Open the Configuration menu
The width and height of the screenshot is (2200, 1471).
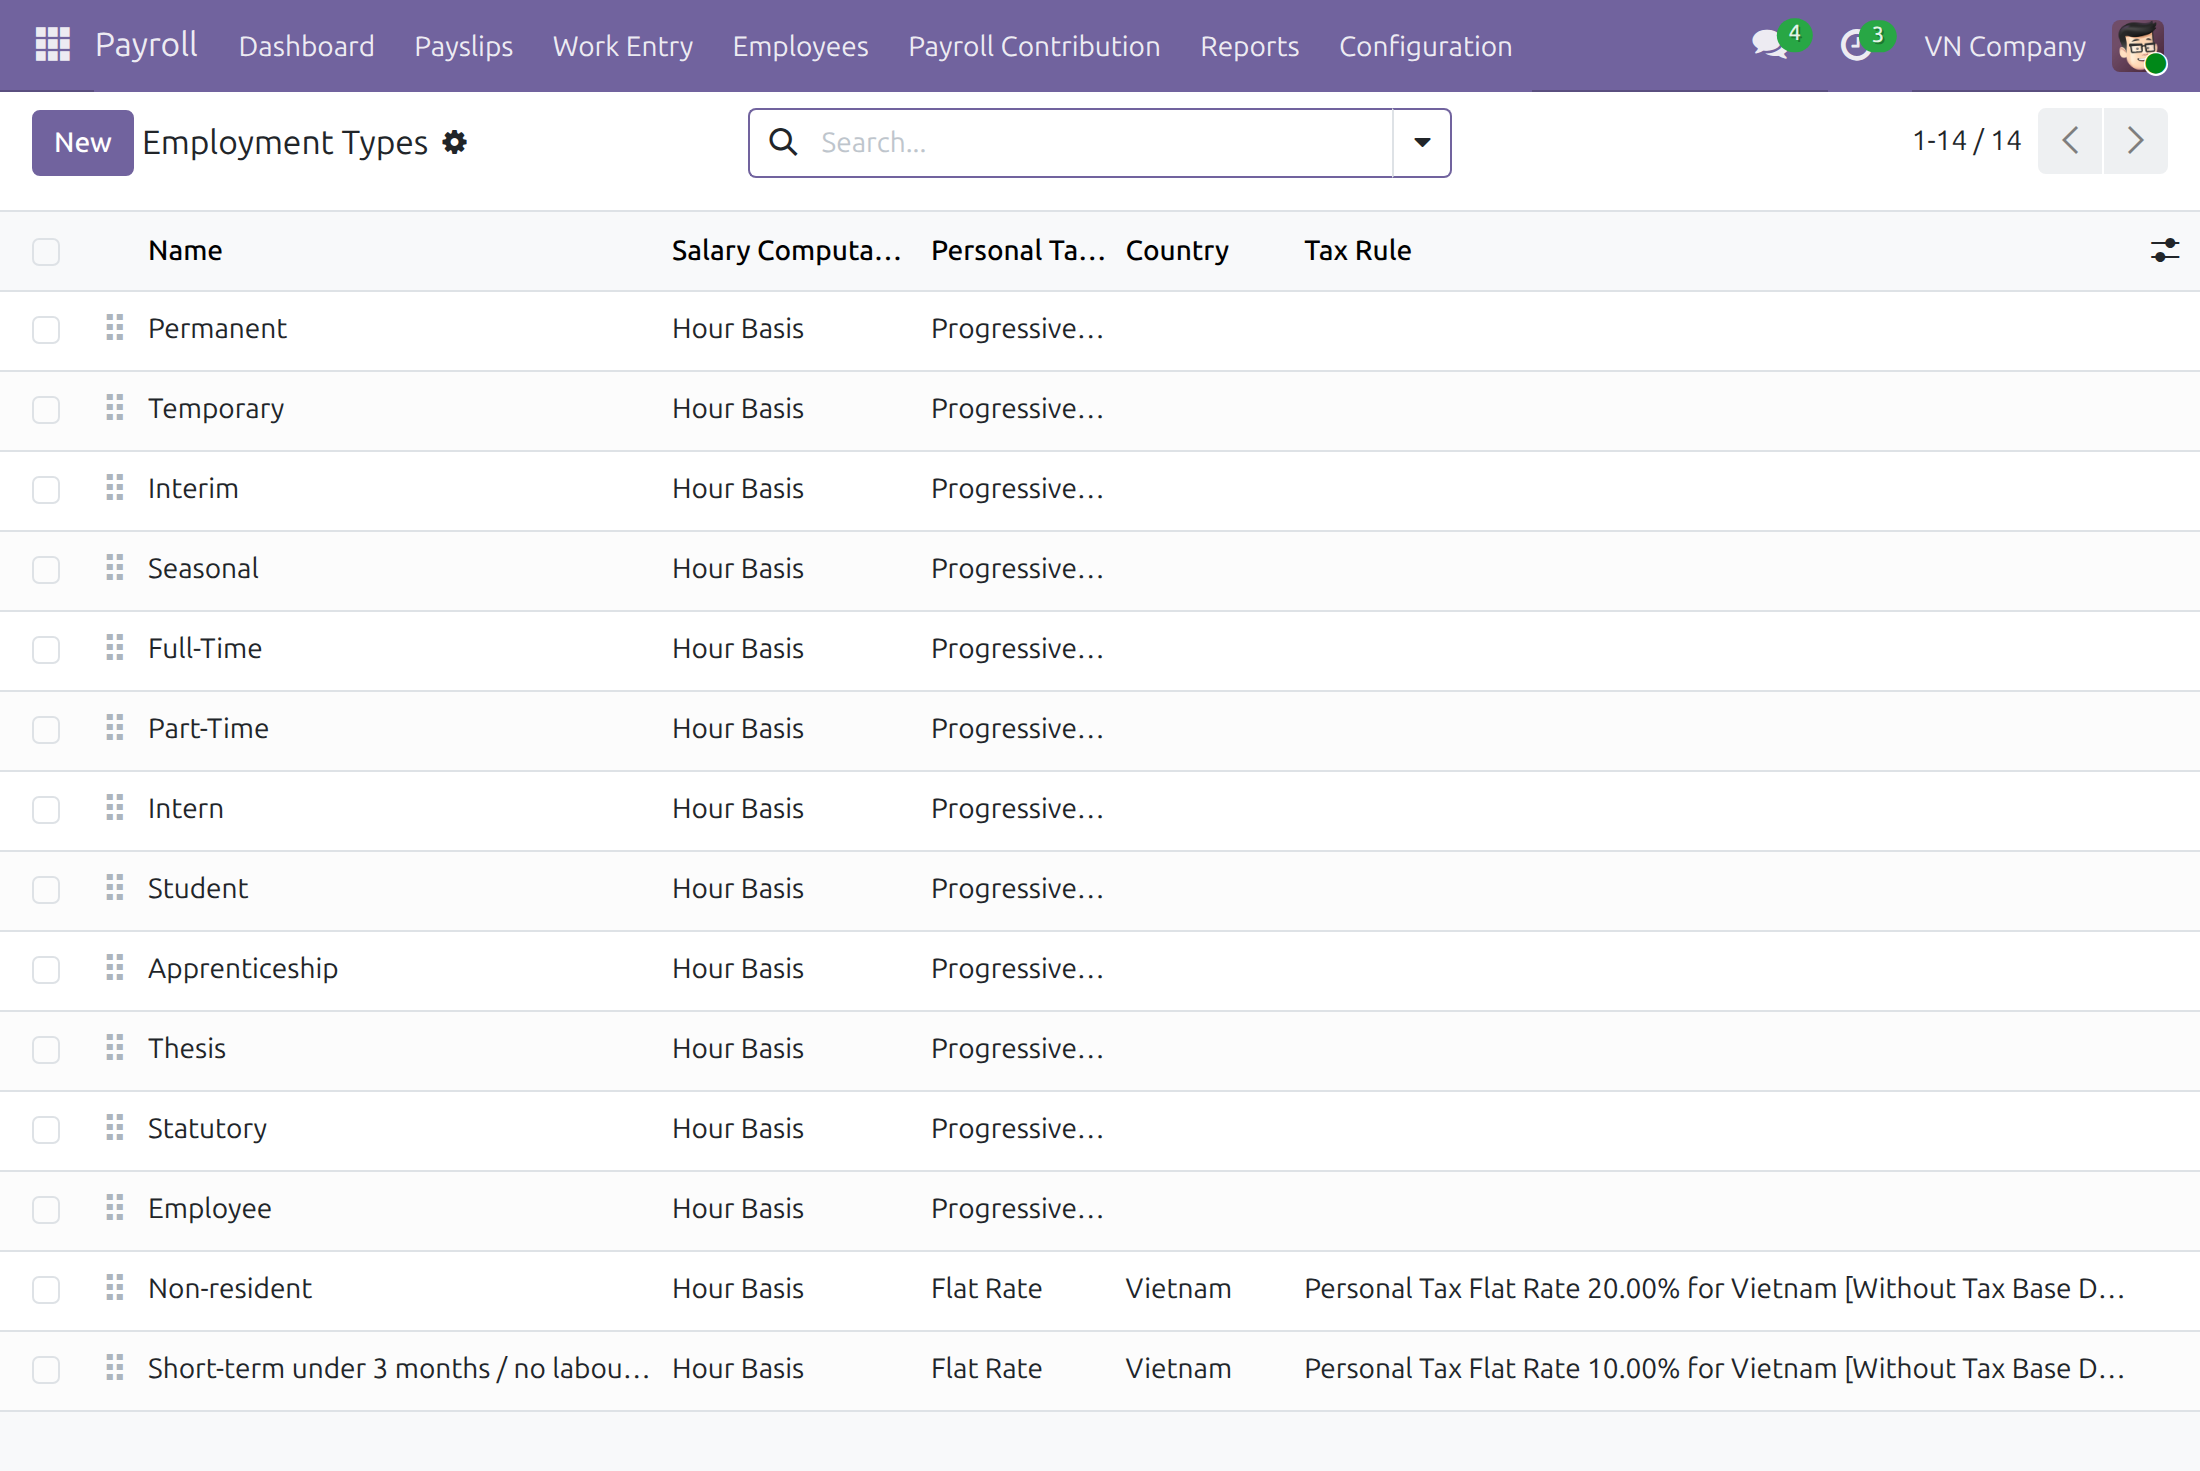pyautogui.click(x=1425, y=46)
